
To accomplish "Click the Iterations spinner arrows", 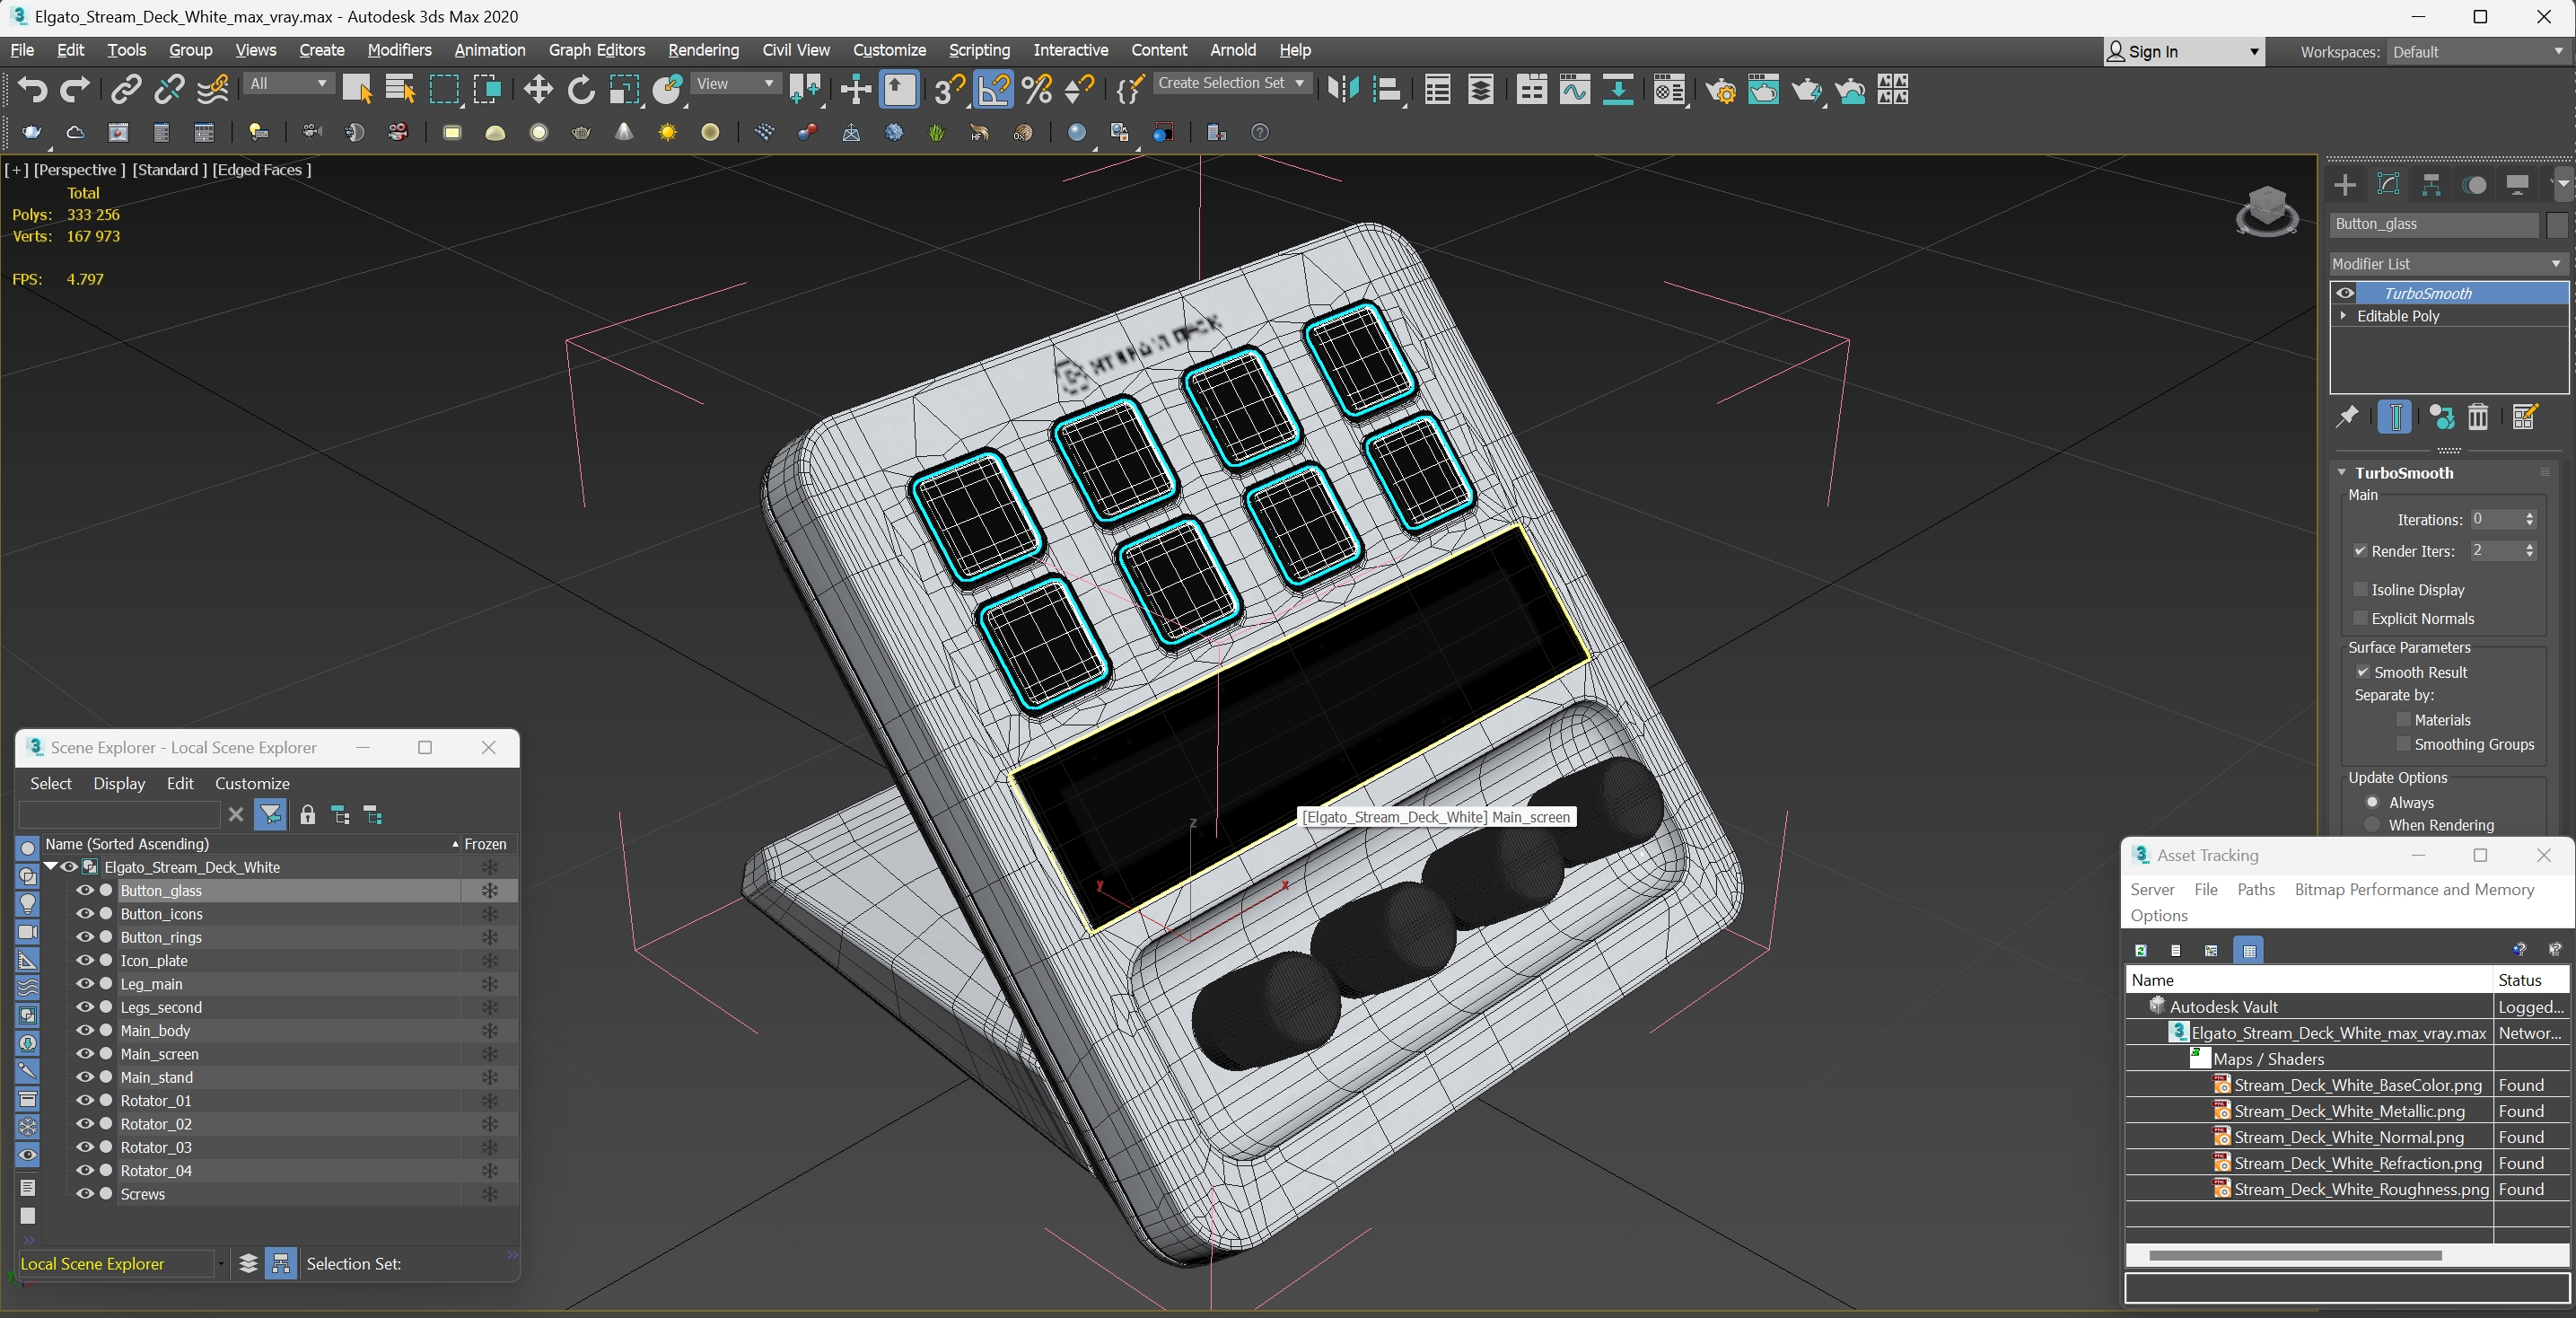I will [x=2530, y=519].
